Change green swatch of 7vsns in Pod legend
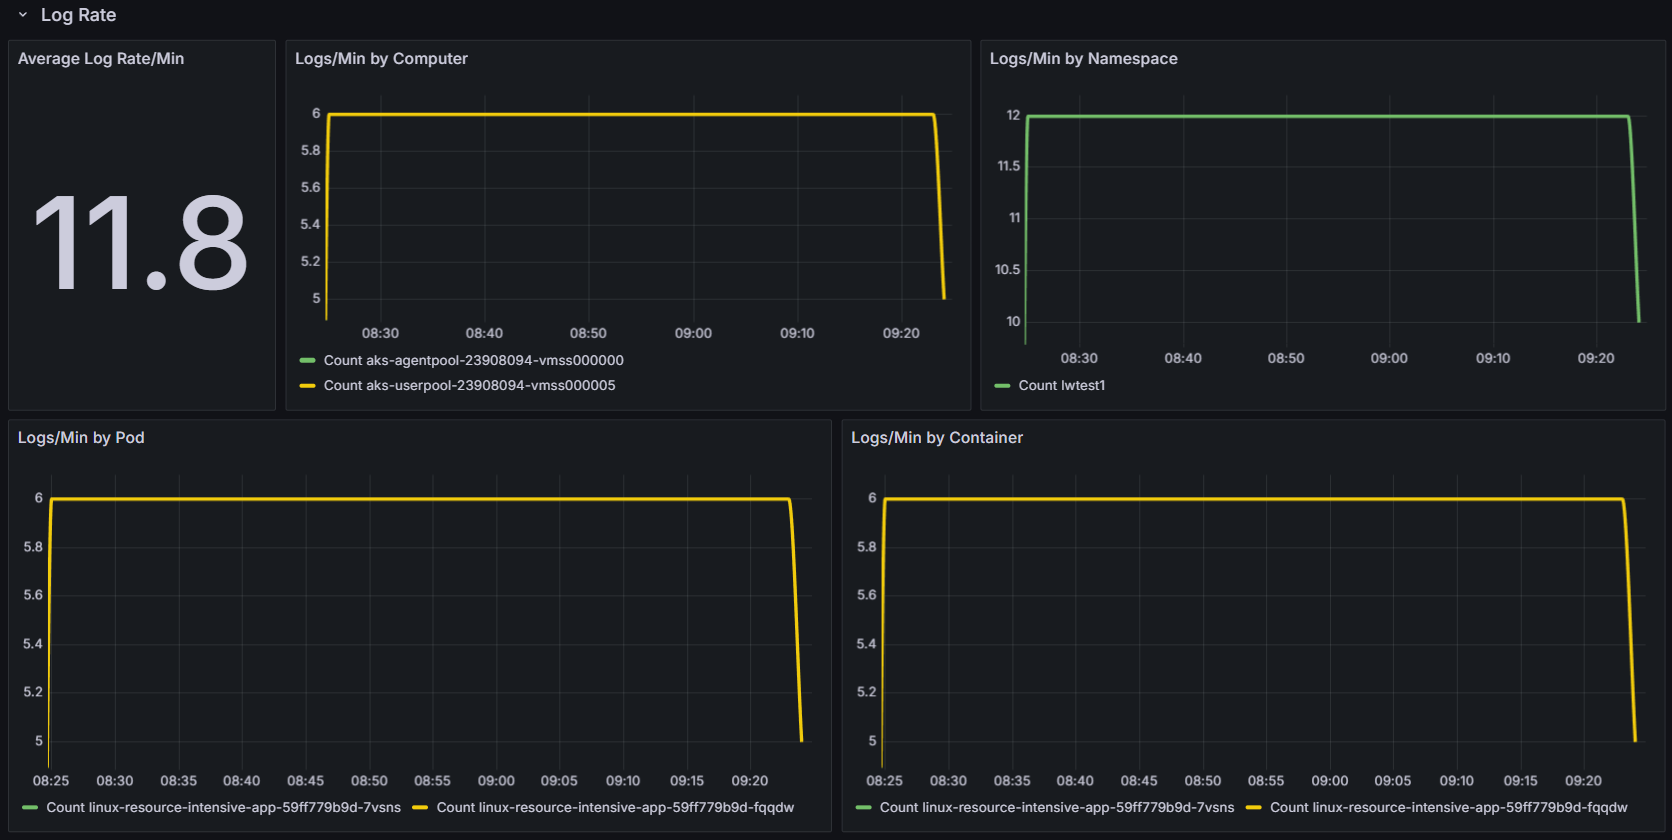The height and width of the screenshot is (840, 1672). click(30, 807)
